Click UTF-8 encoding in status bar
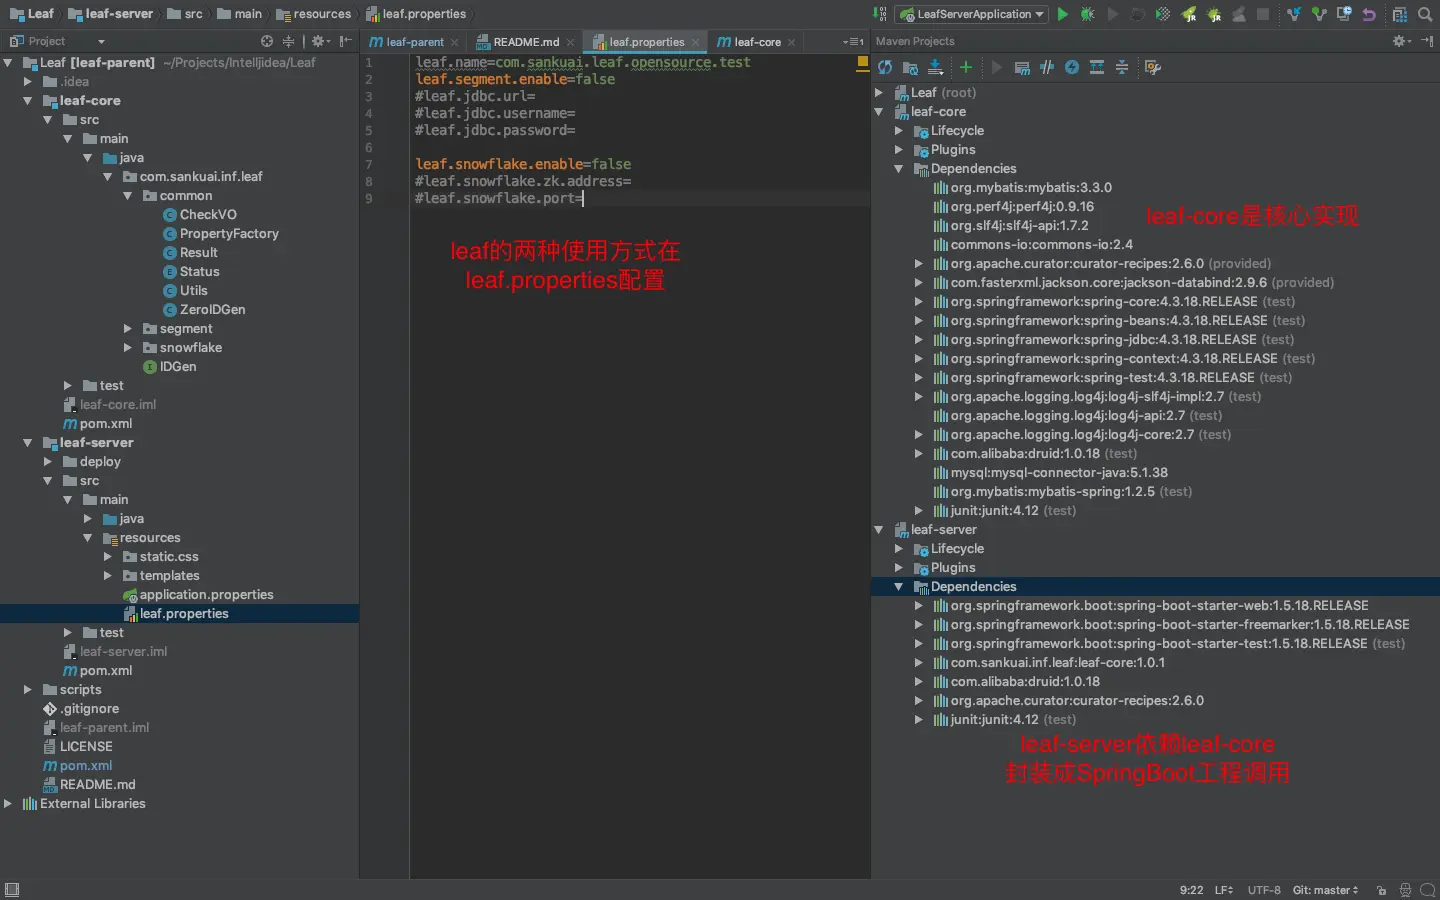This screenshot has width=1440, height=900. (x=1264, y=890)
